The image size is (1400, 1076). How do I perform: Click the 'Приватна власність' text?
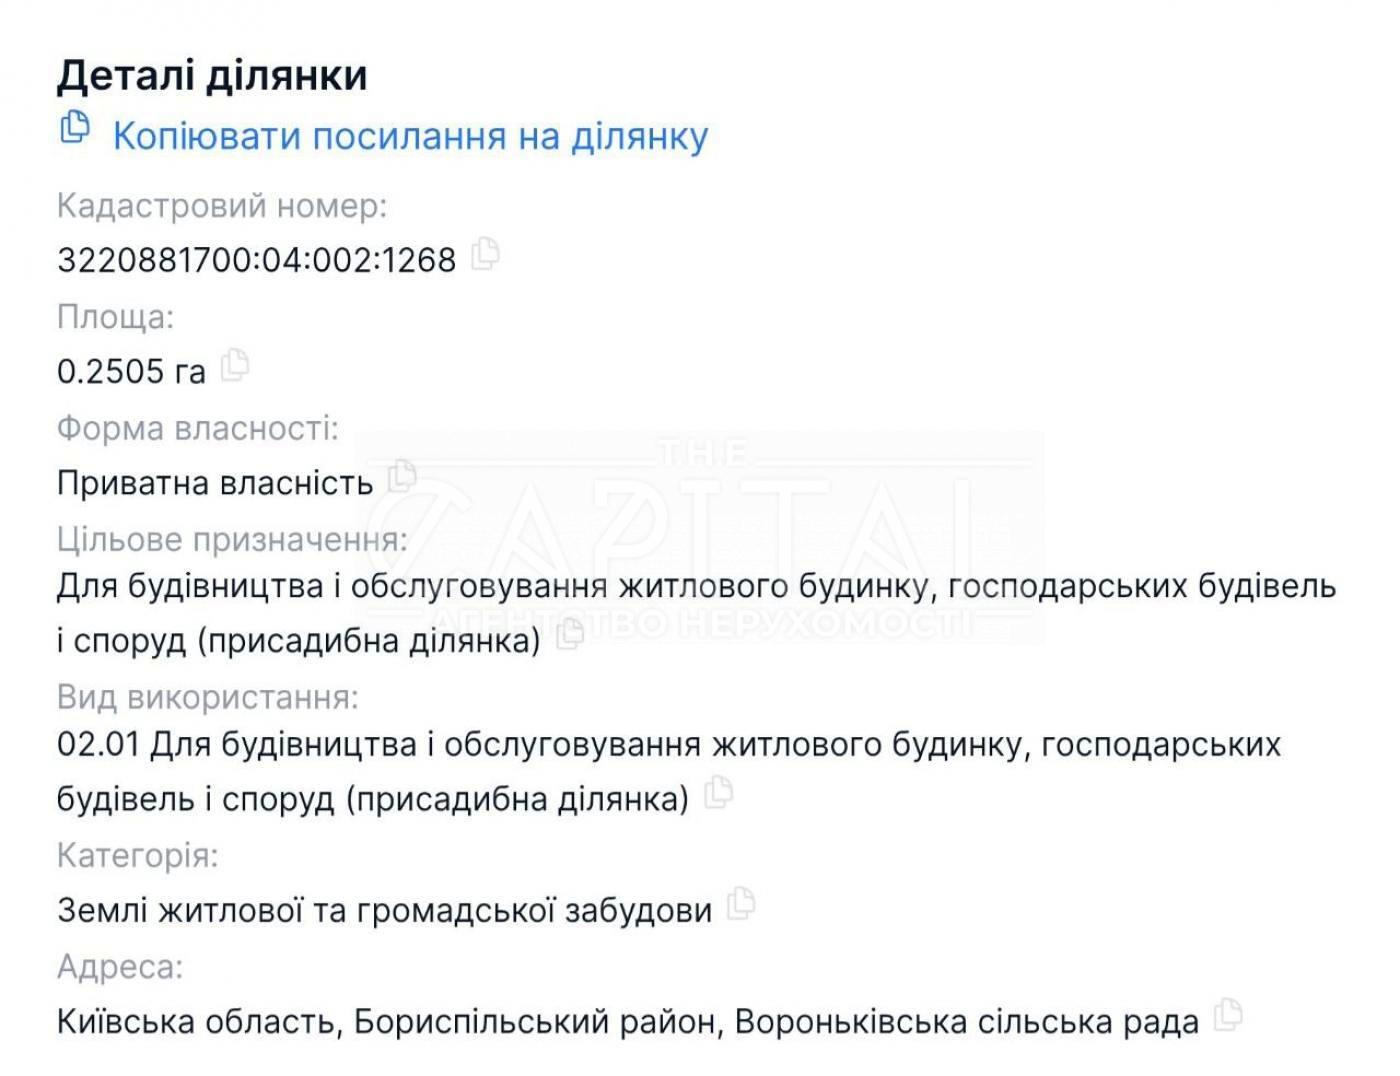coord(215,483)
